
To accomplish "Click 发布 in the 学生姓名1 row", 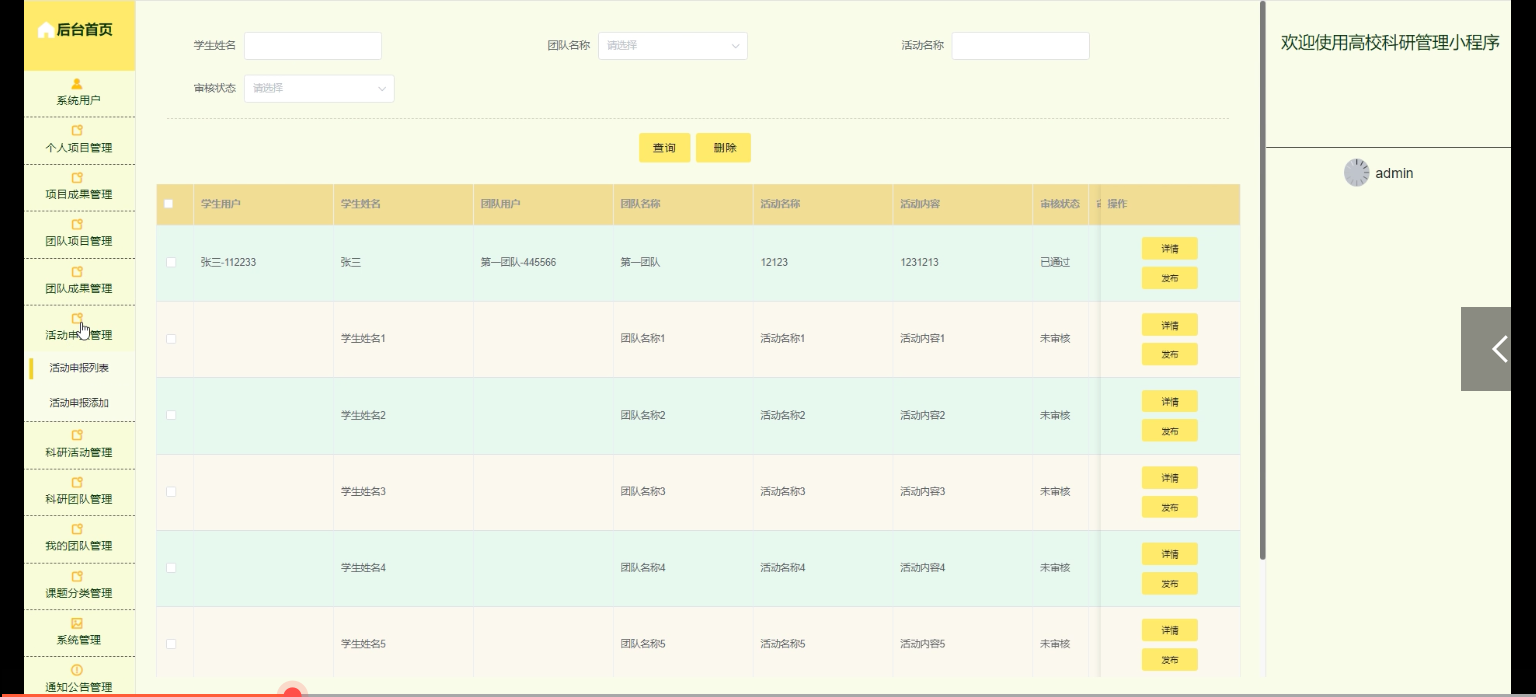I will (1170, 354).
